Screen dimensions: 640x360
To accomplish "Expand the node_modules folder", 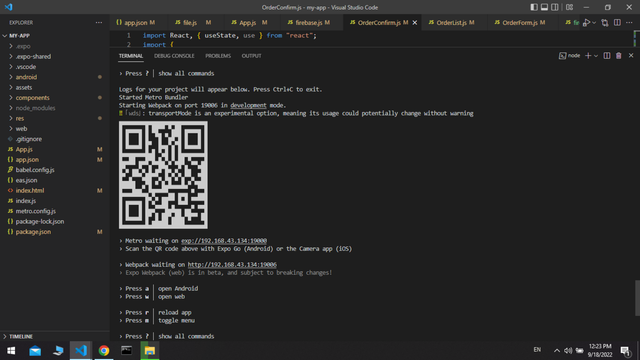I will [x=55, y=108].
